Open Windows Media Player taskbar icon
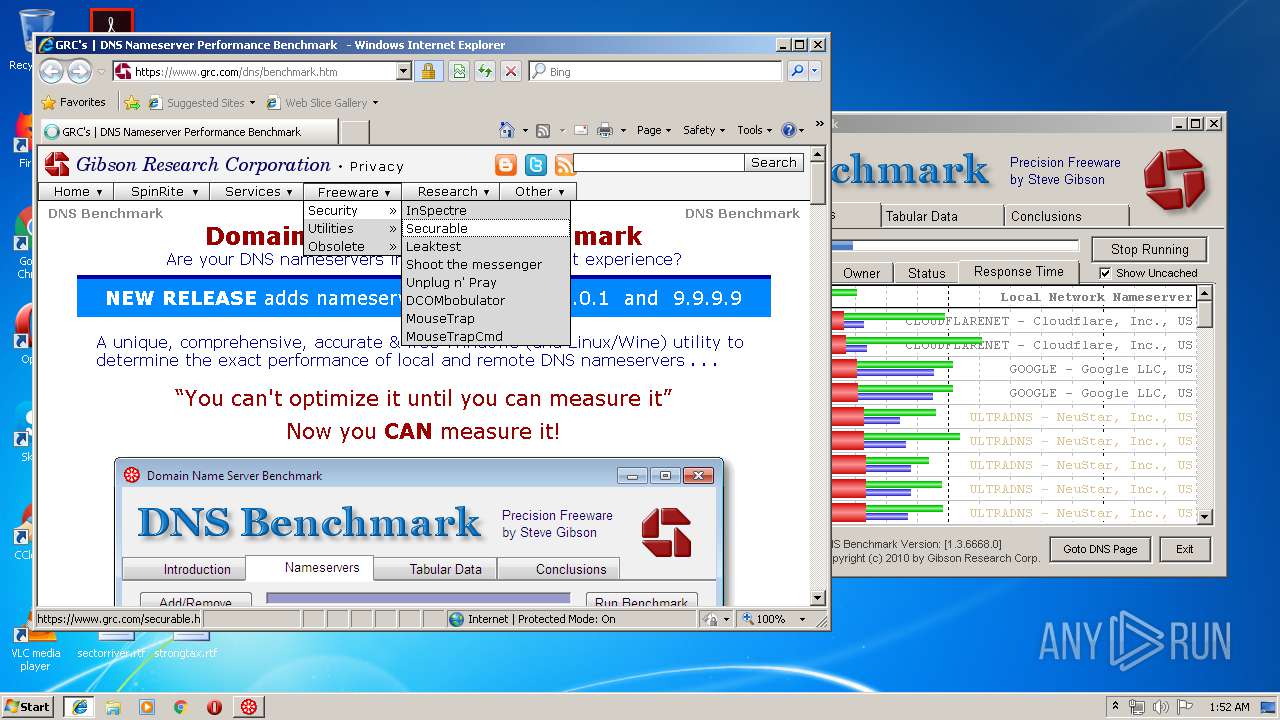The image size is (1280, 720). click(147, 706)
